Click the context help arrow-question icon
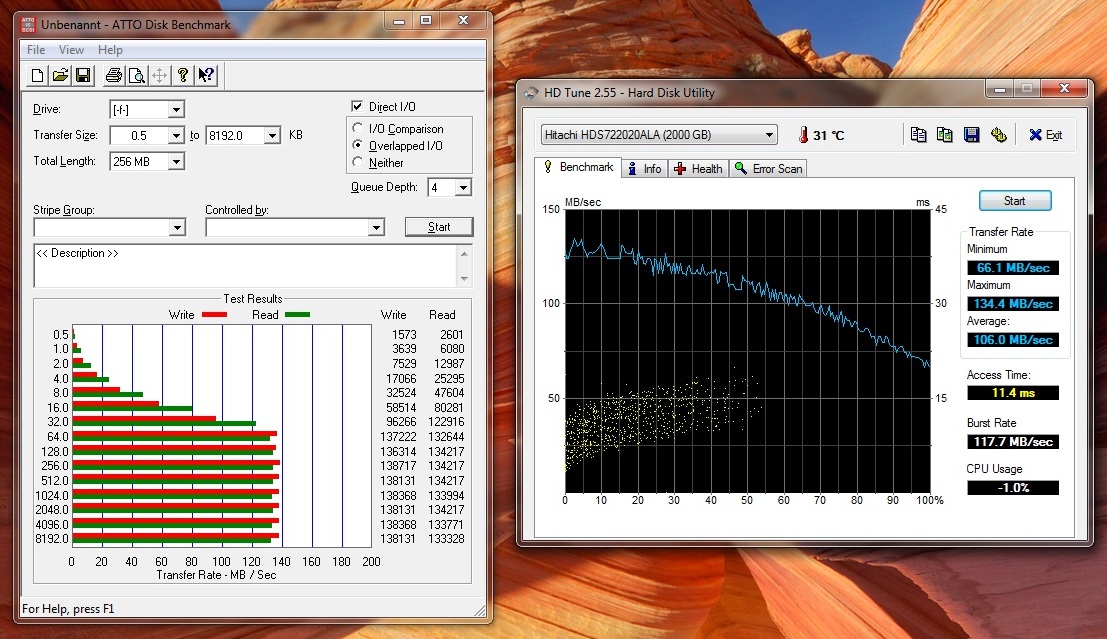 pos(206,75)
